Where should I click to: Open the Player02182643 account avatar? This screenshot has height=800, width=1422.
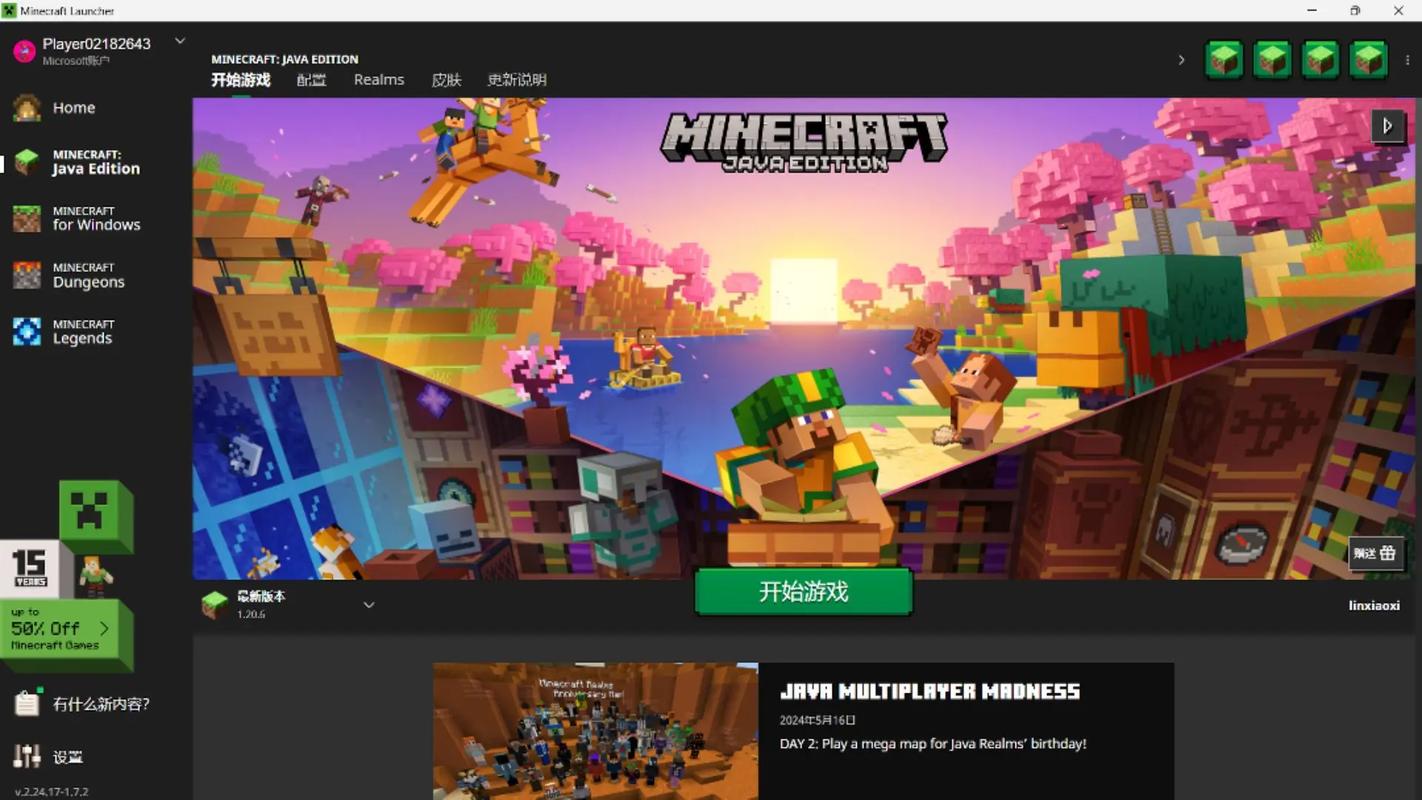24,51
